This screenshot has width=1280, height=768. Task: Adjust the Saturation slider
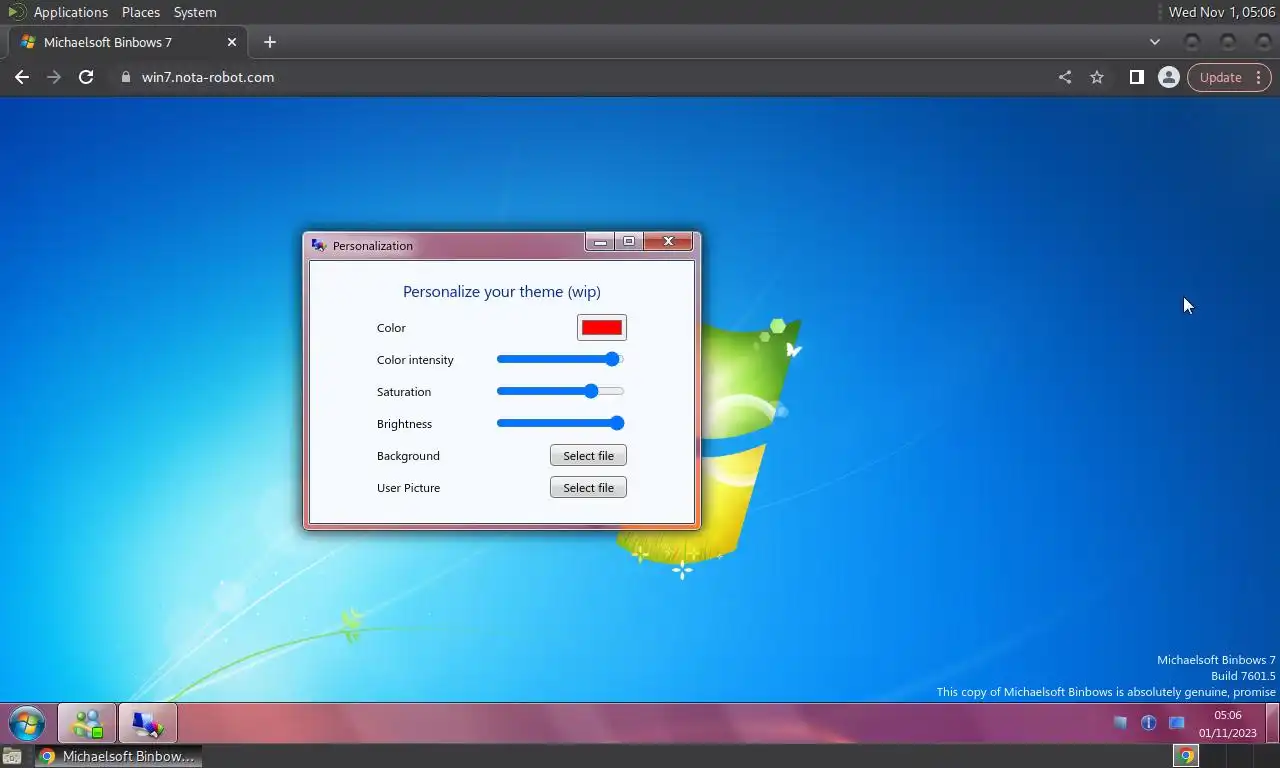(560, 391)
